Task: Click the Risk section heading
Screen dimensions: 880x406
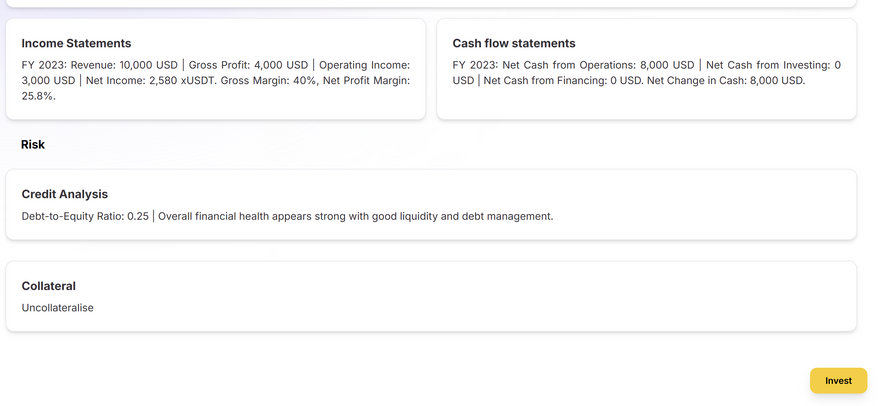Action: pyautogui.click(x=33, y=145)
